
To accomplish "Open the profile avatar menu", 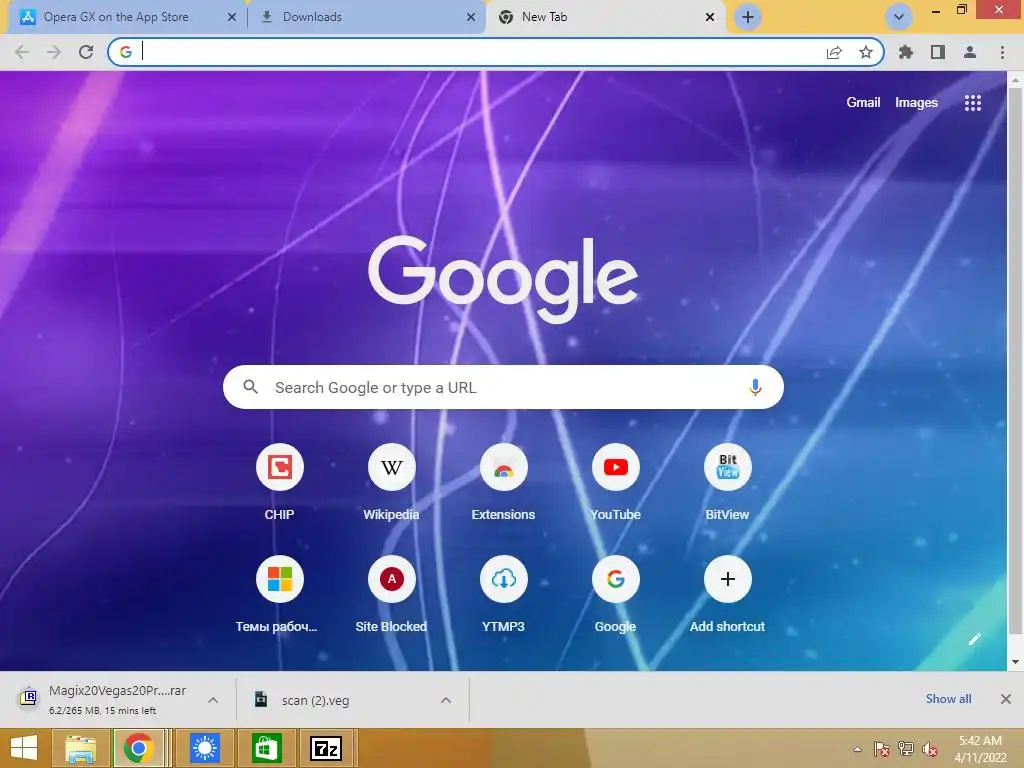I will [x=970, y=52].
